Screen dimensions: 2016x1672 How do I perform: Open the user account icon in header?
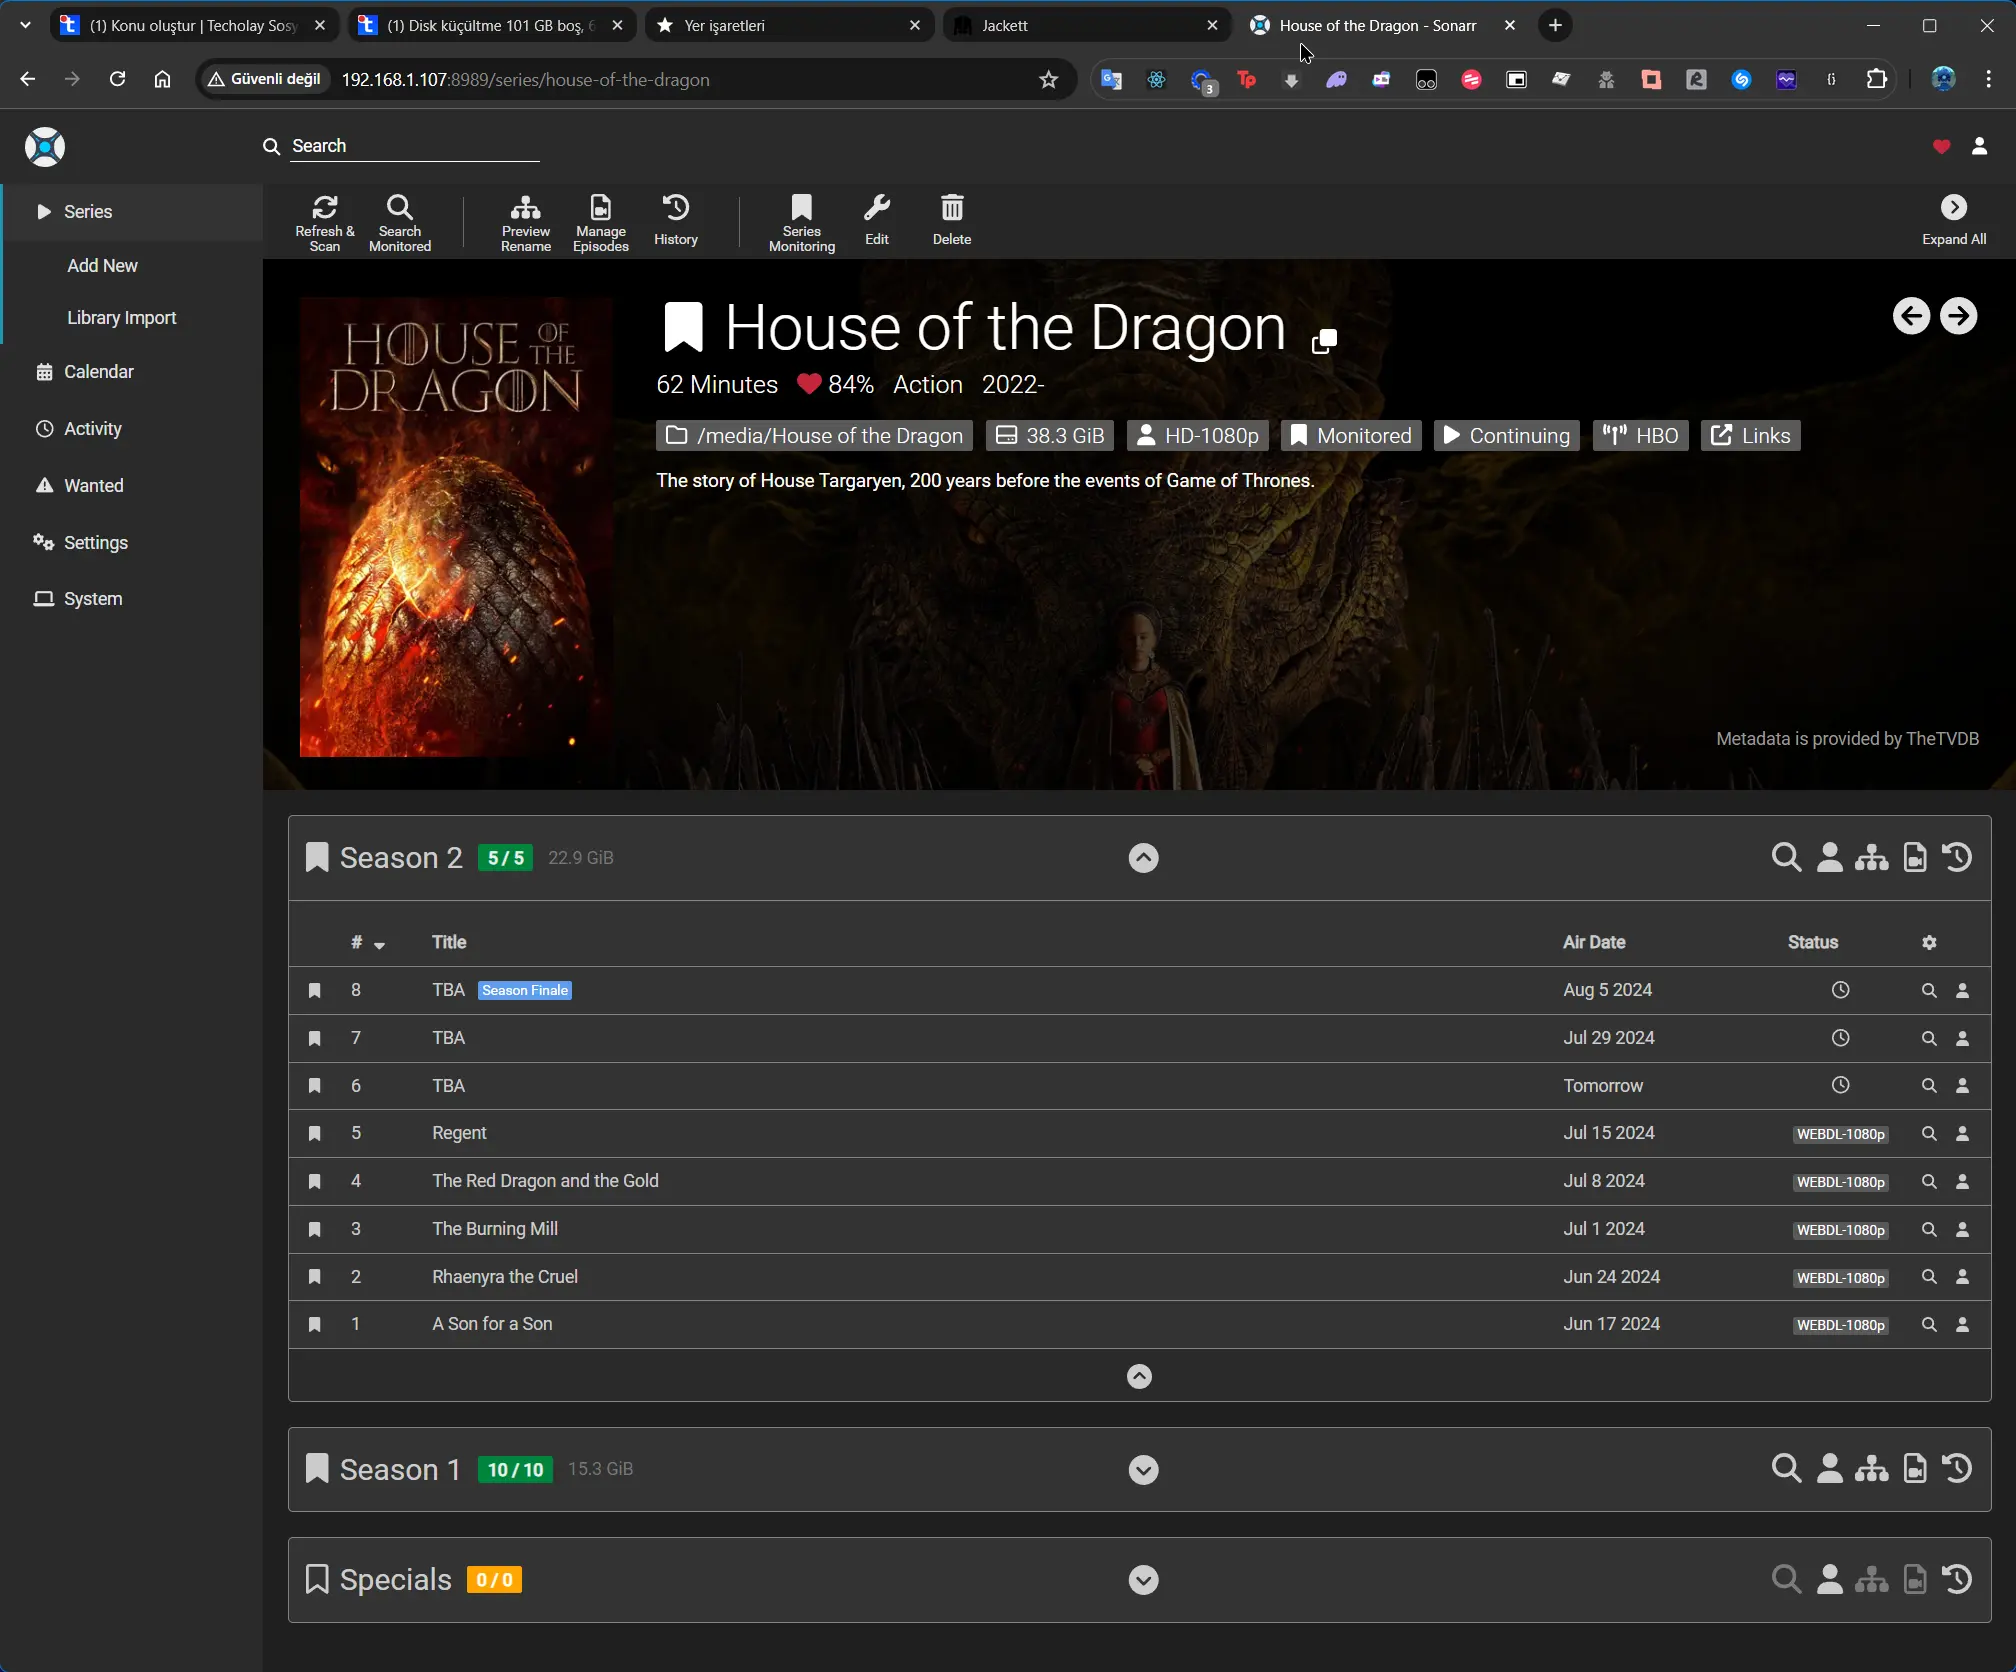pos(1979,146)
